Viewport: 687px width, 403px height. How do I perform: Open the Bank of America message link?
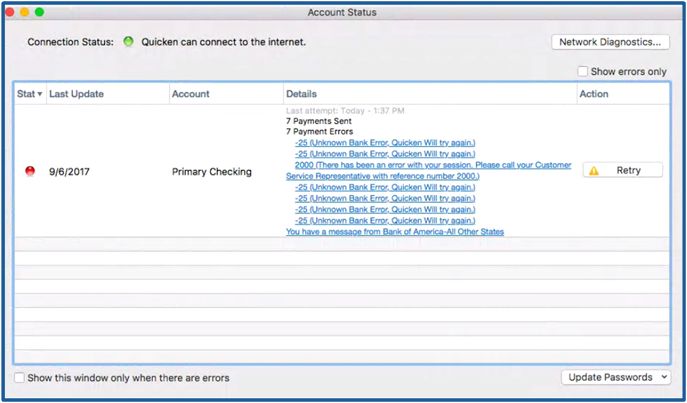click(395, 231)
